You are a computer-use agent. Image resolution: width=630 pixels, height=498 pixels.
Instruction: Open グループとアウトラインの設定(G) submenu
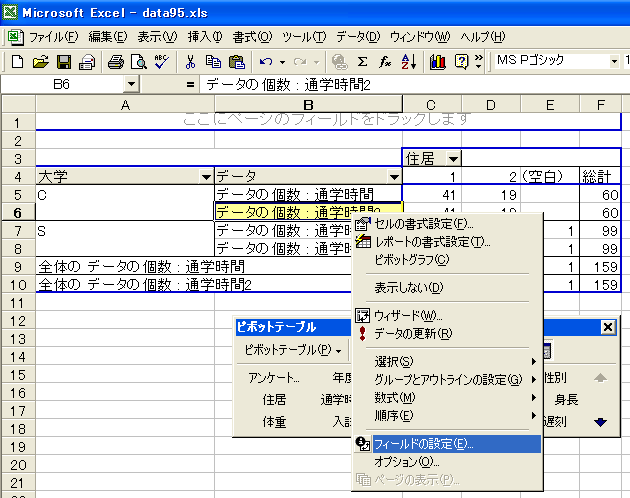point(448,380)
